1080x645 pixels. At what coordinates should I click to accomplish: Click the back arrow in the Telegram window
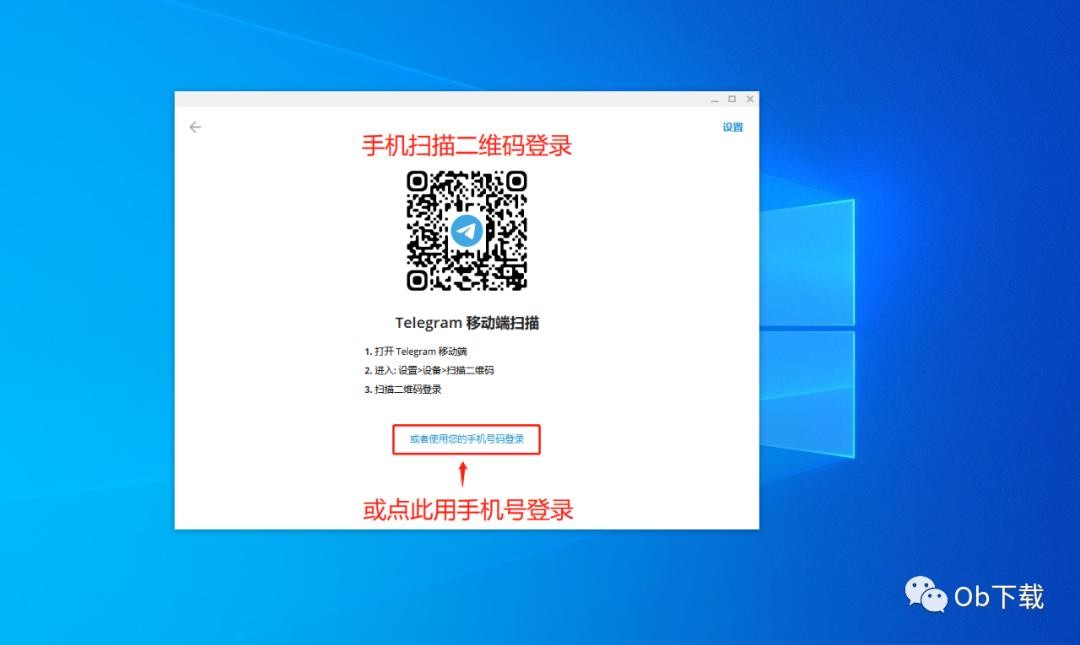[195, 127]
